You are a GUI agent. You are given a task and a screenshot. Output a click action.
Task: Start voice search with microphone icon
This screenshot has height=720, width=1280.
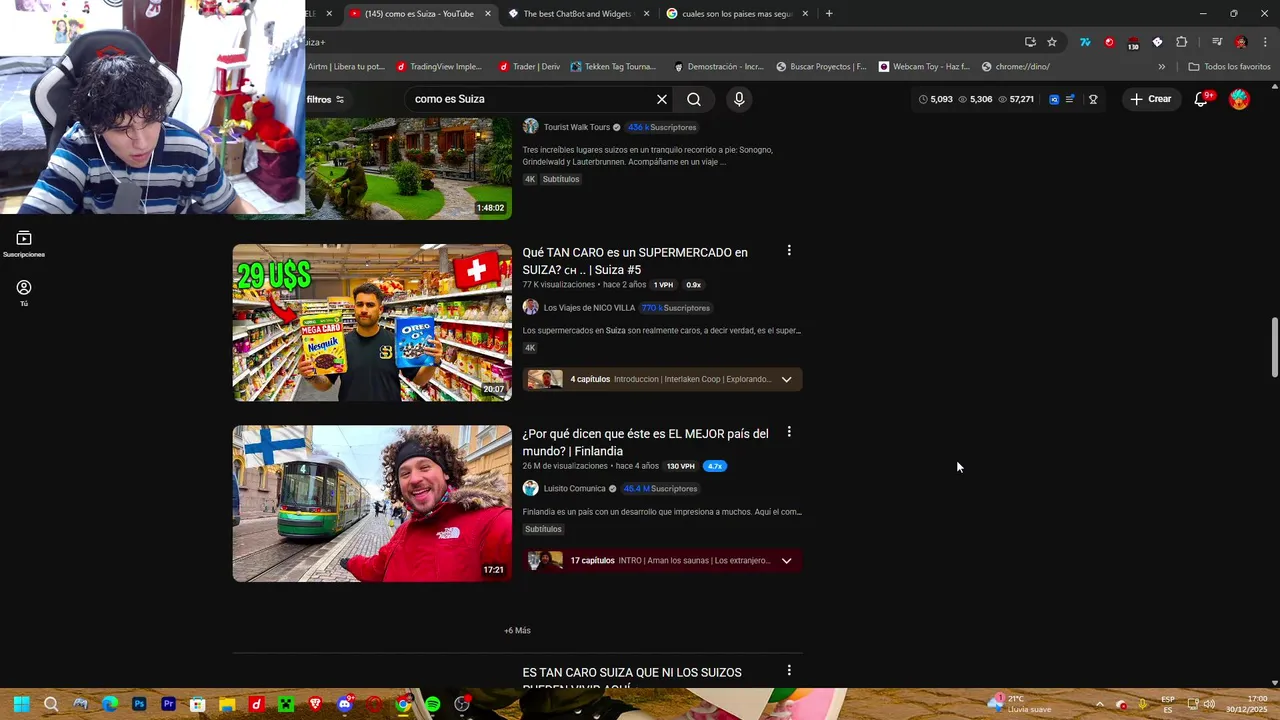point(739,99)
